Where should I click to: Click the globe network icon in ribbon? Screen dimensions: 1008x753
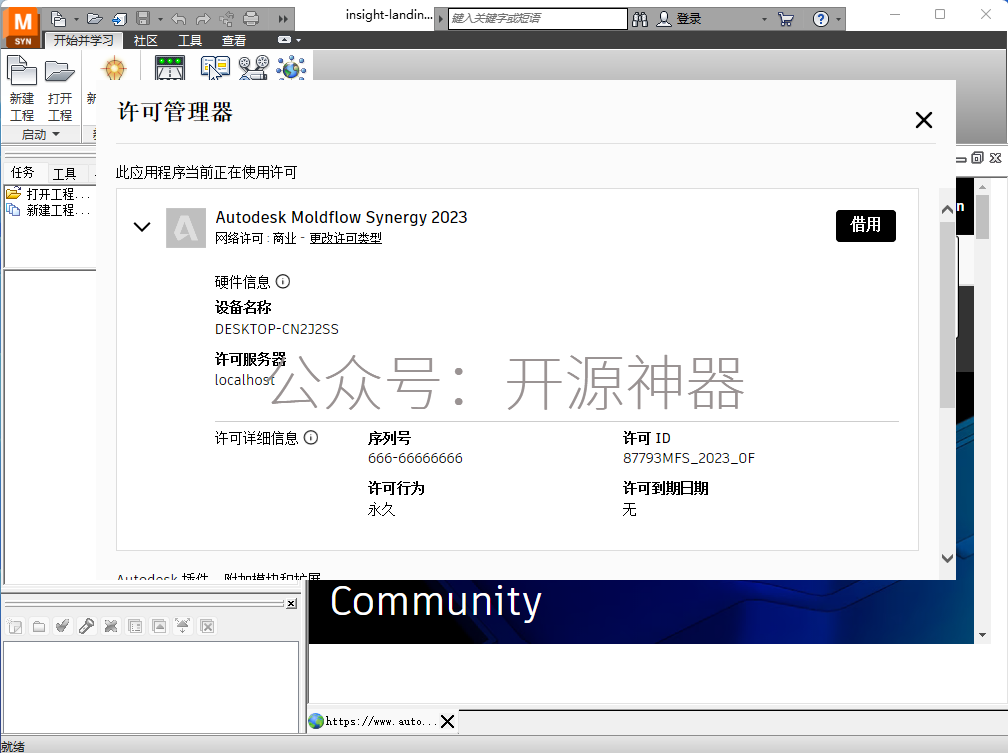[291, 68]
